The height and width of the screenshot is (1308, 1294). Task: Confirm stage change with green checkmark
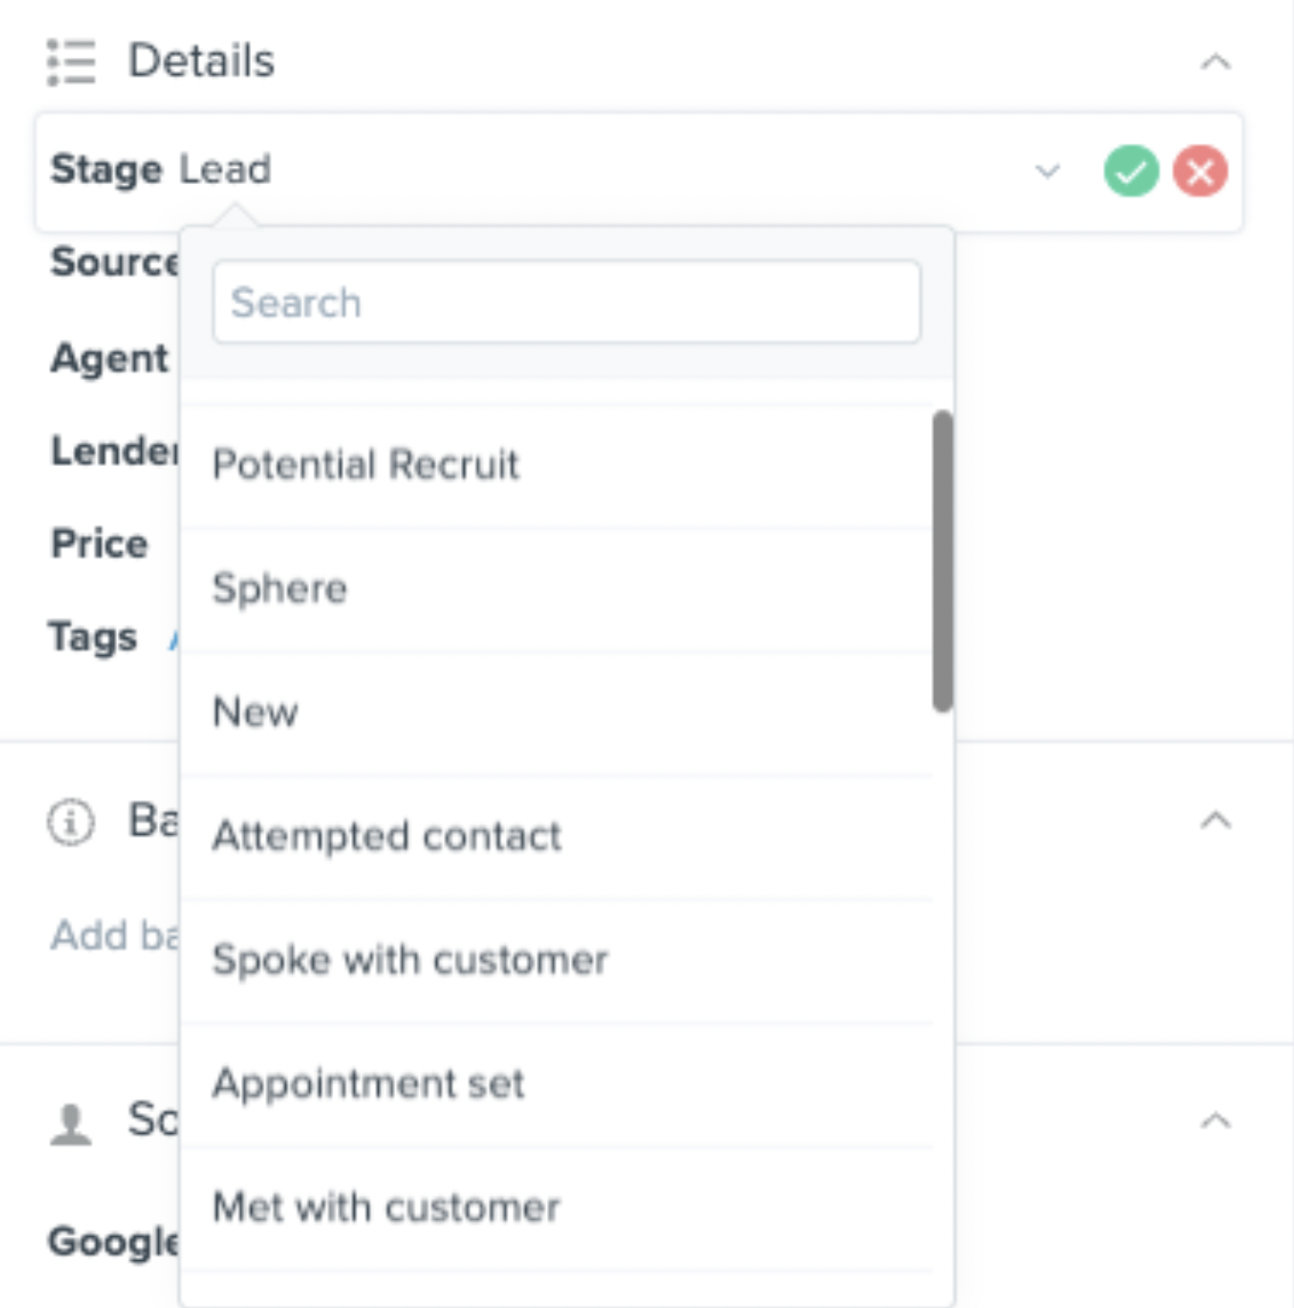1131,171
